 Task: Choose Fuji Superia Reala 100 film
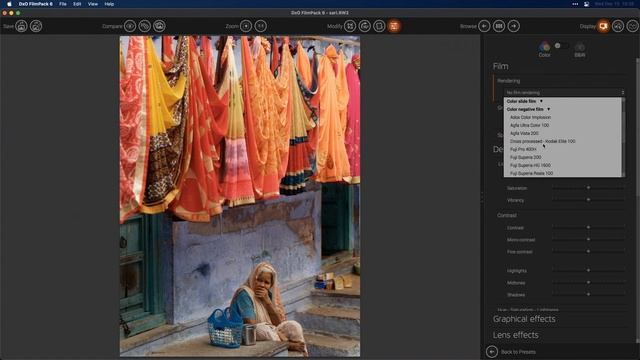pos(531,173)
